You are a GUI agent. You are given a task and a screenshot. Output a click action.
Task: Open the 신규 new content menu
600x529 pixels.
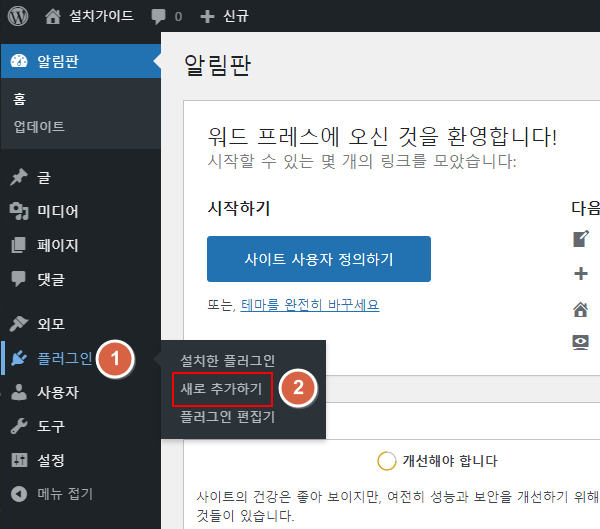click(236, 16)
